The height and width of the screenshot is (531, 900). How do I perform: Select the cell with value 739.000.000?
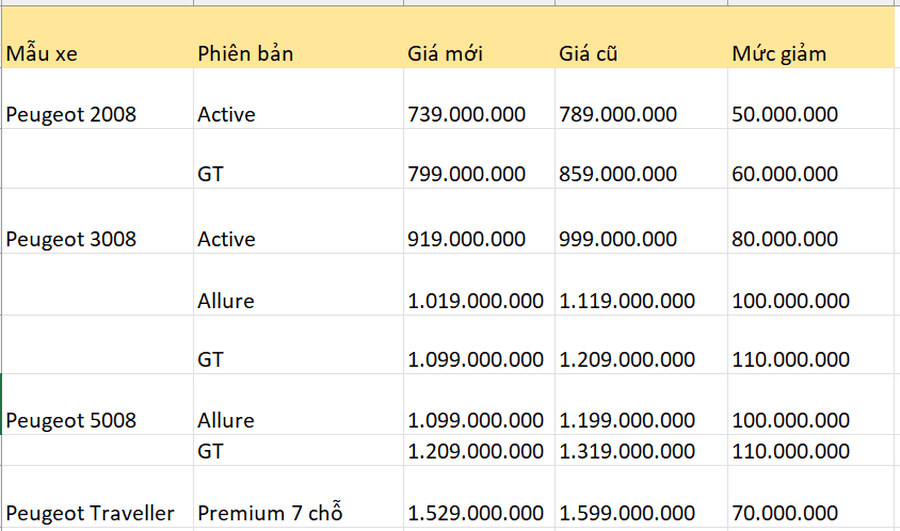tap(467, 114)
